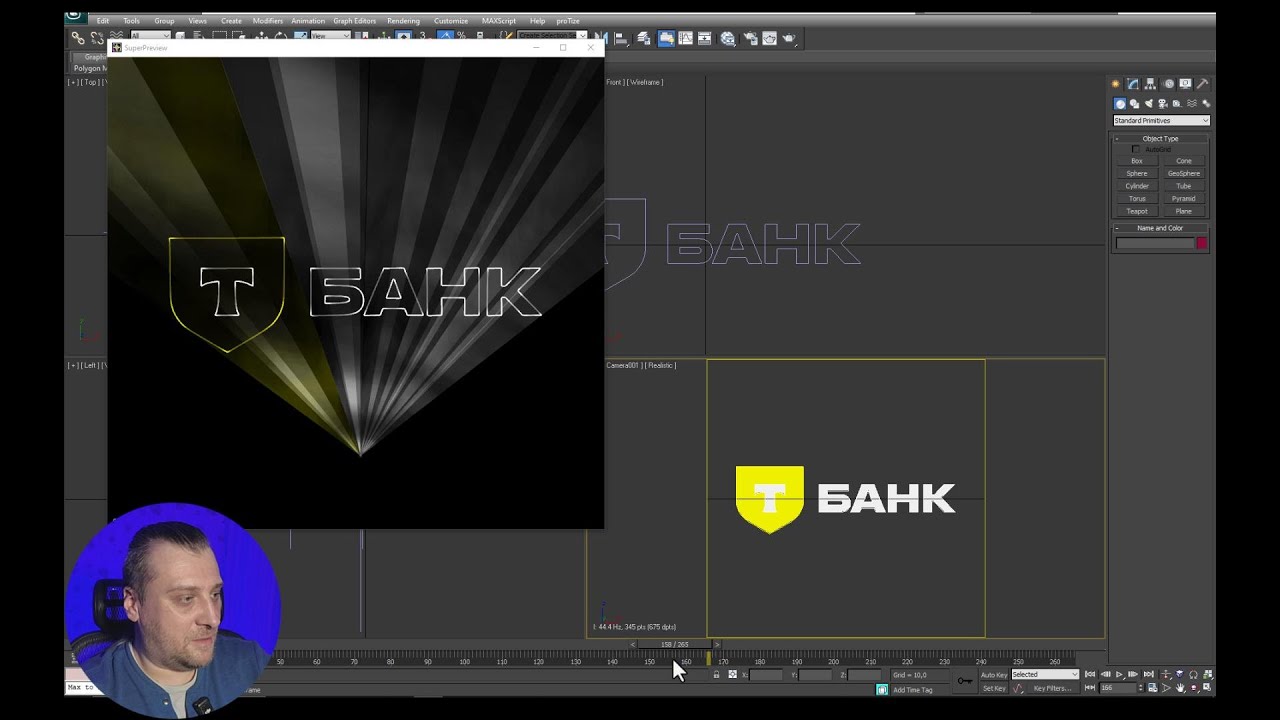Image resolution: width=1280 pixels, height=720 pixels.
Task: Click the Pyramid object button
Action: tap(1184, 199)
